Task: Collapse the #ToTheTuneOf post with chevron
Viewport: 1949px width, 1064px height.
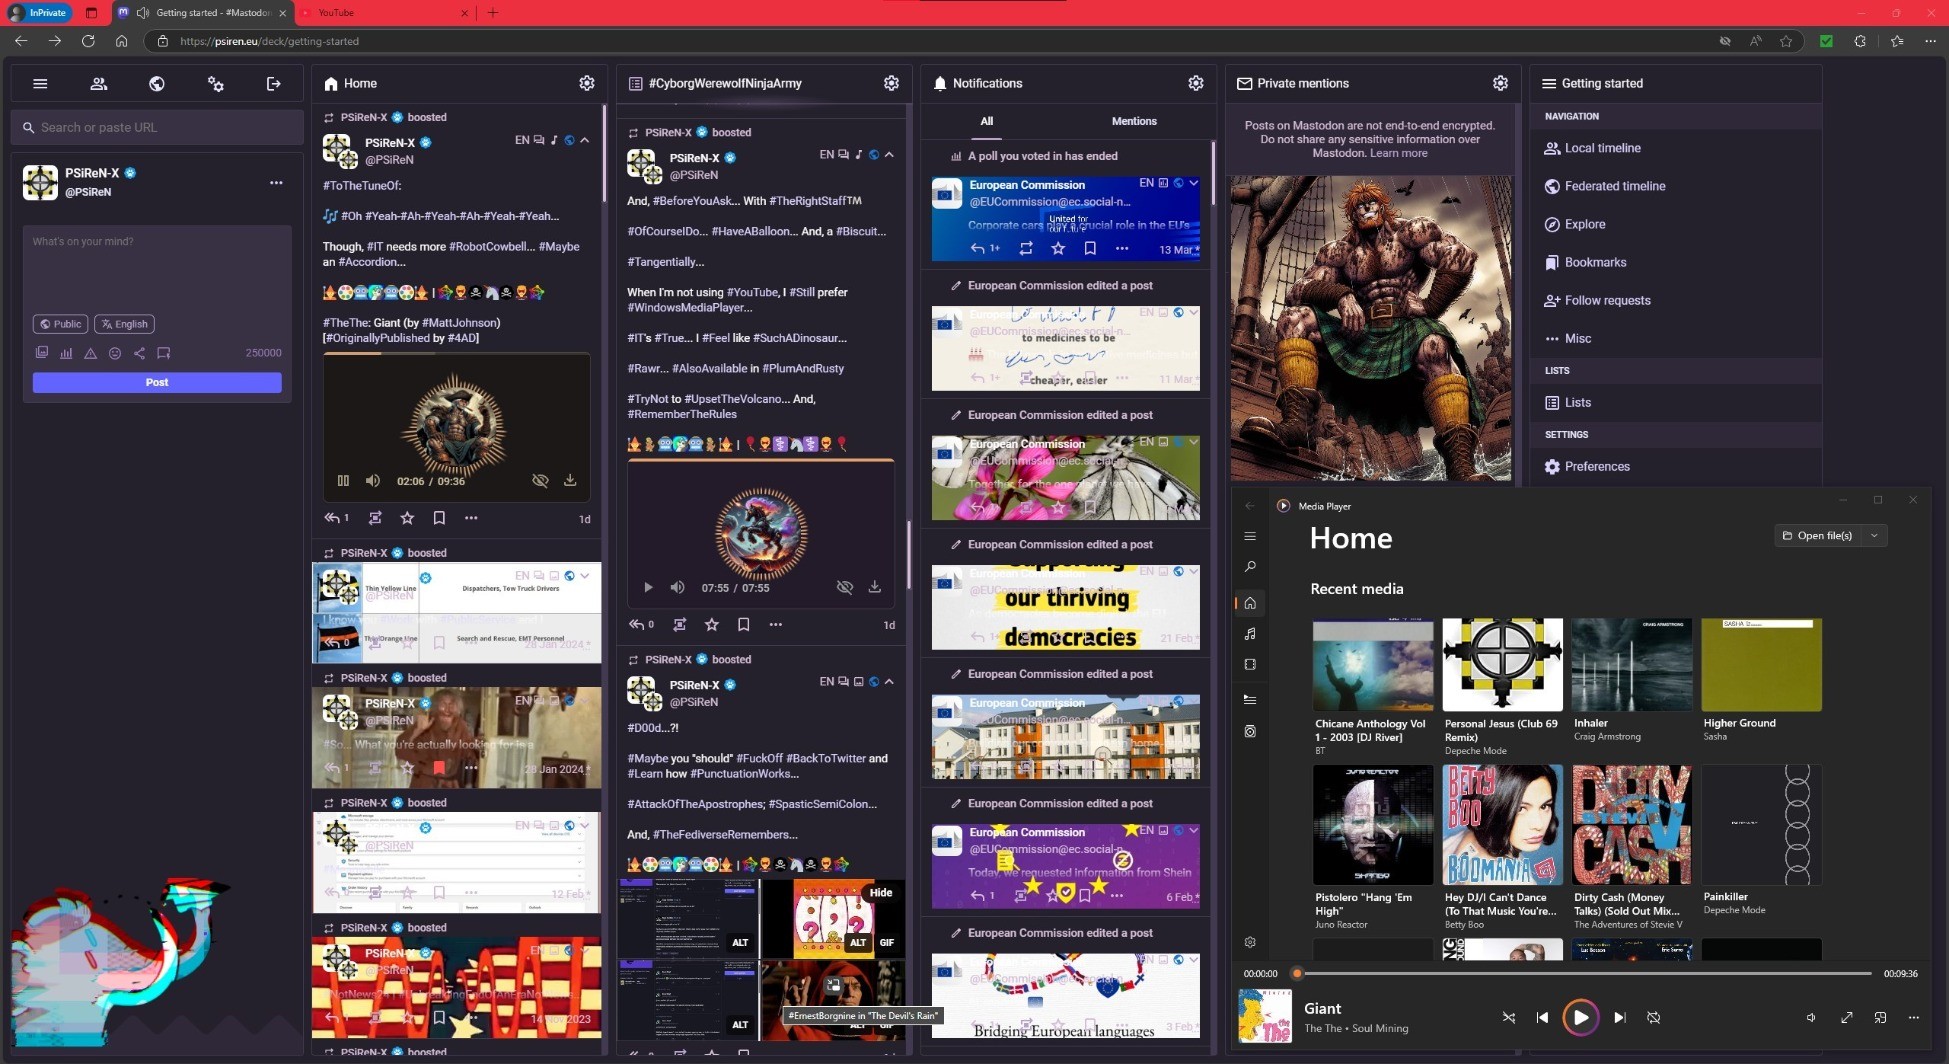Action: [585, 140]
